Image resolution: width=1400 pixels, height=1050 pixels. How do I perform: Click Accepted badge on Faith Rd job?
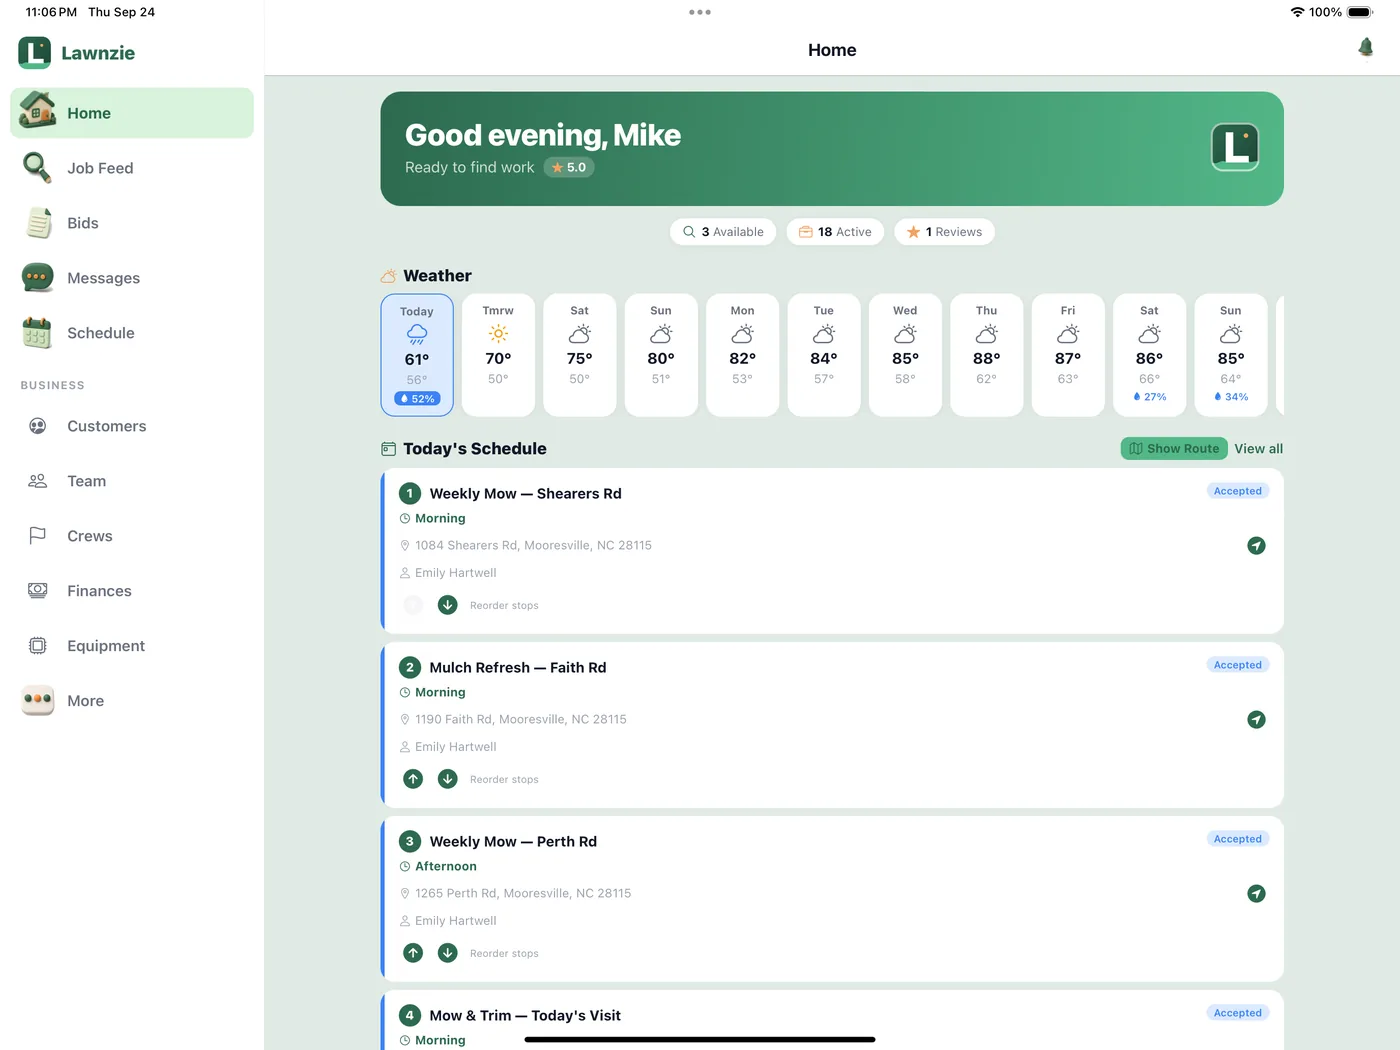[1238, 665]
